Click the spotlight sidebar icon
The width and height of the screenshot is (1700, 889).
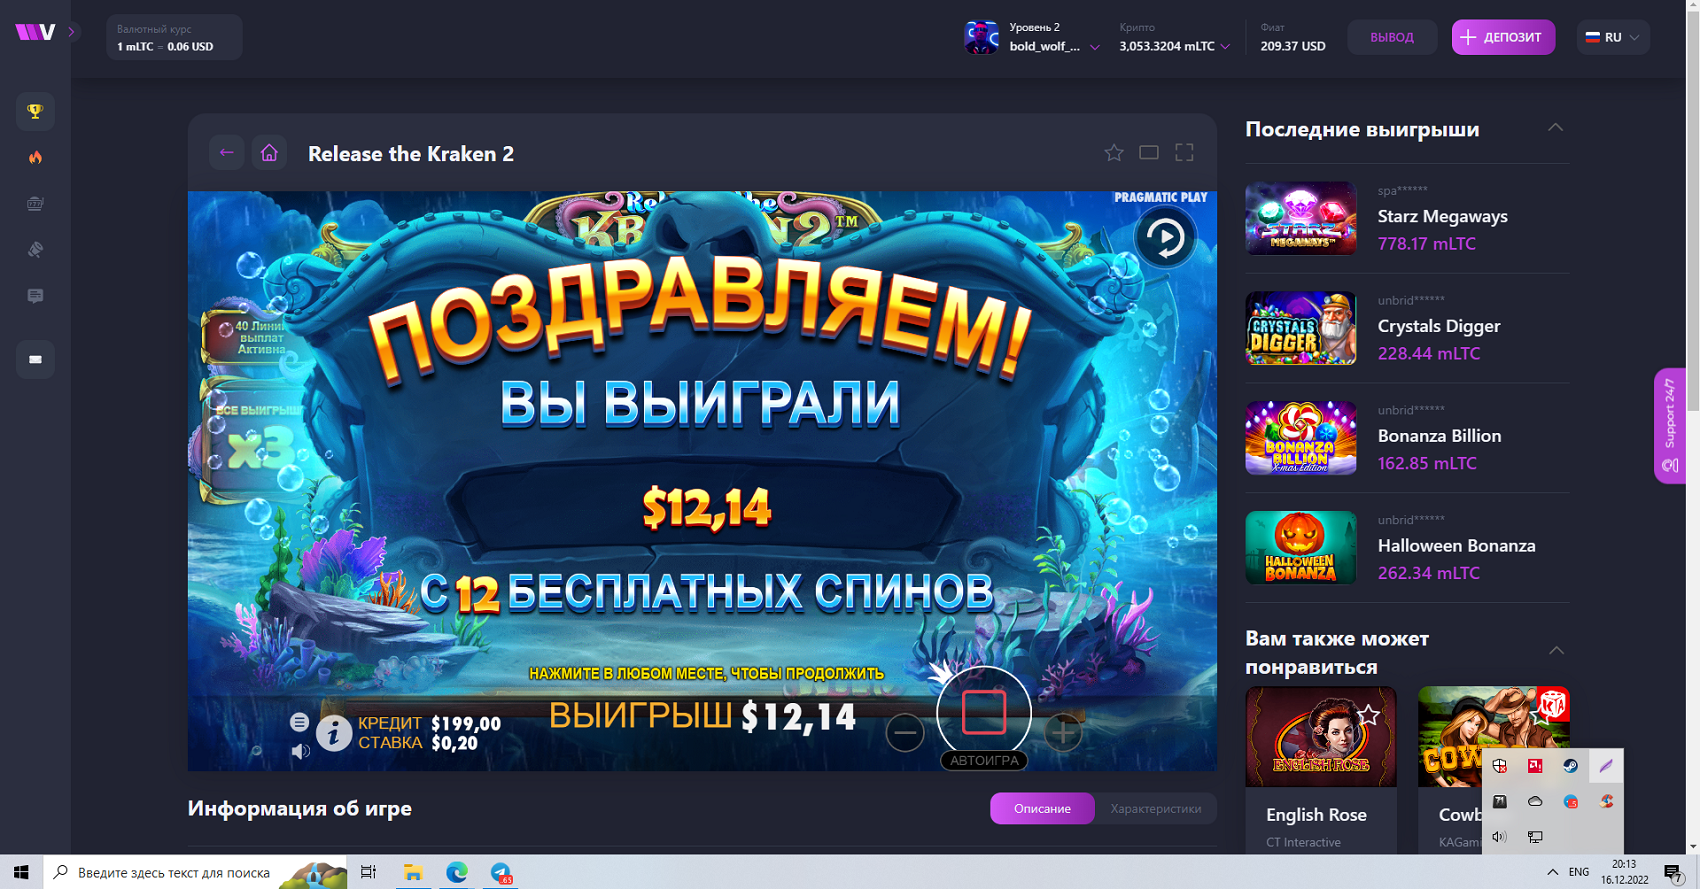click(x=35, y=249)
